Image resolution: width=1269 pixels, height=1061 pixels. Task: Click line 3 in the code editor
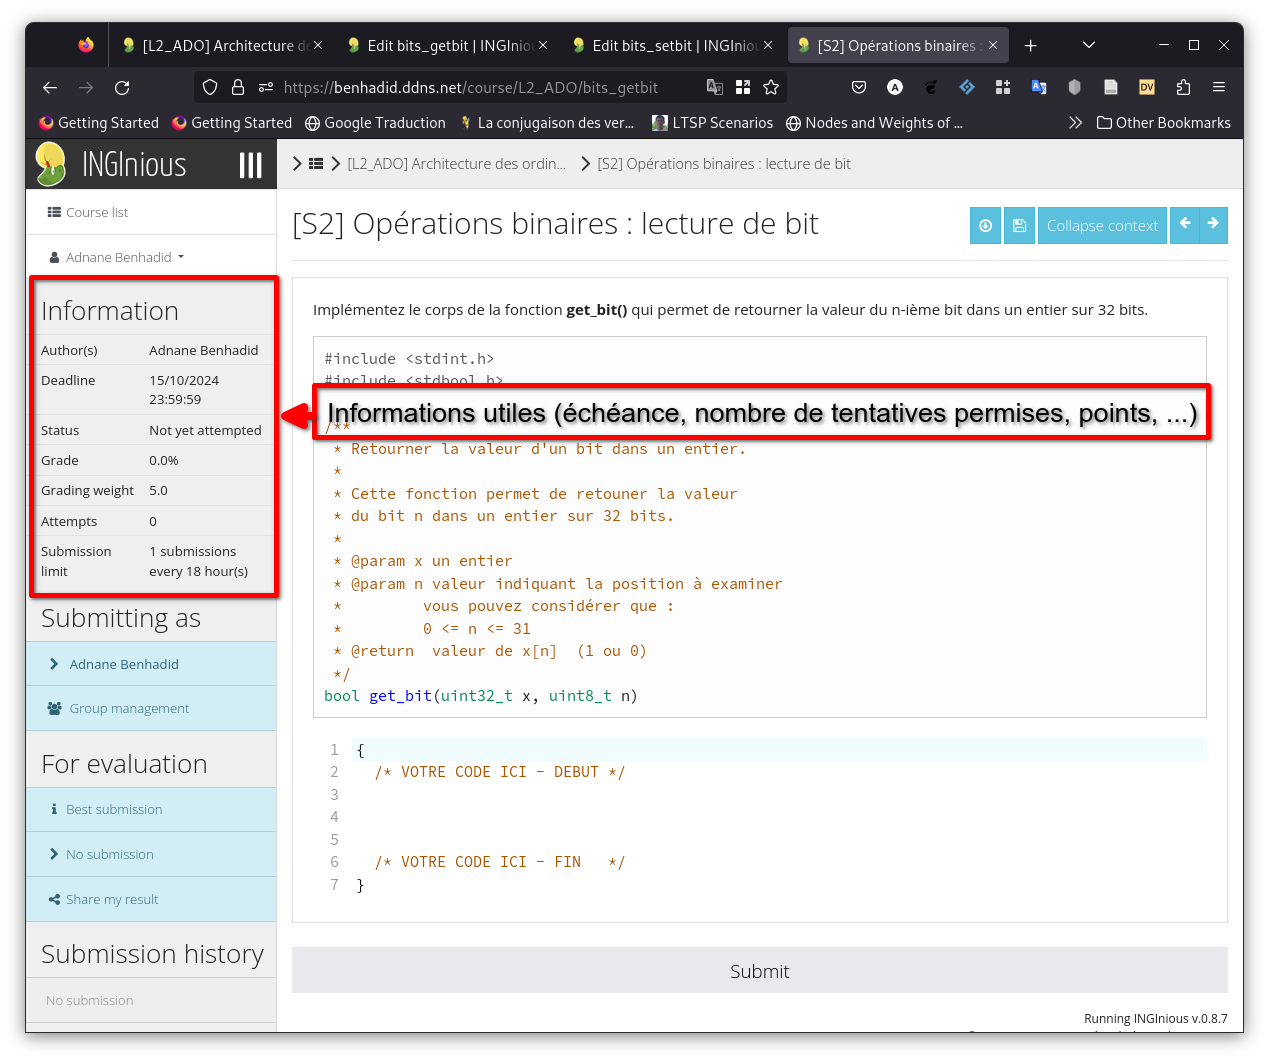click(780, 795)
